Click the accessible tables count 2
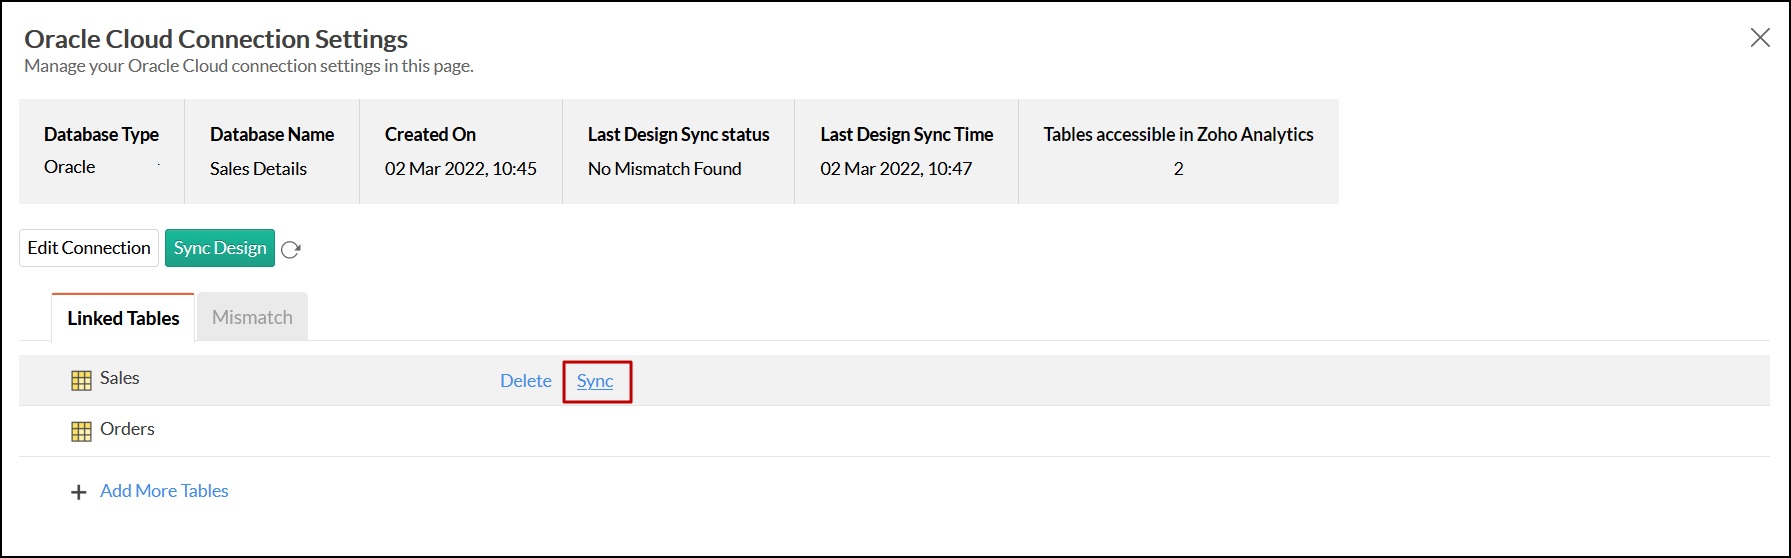This screenshot has width=1791, height=558. point(1178,169)
